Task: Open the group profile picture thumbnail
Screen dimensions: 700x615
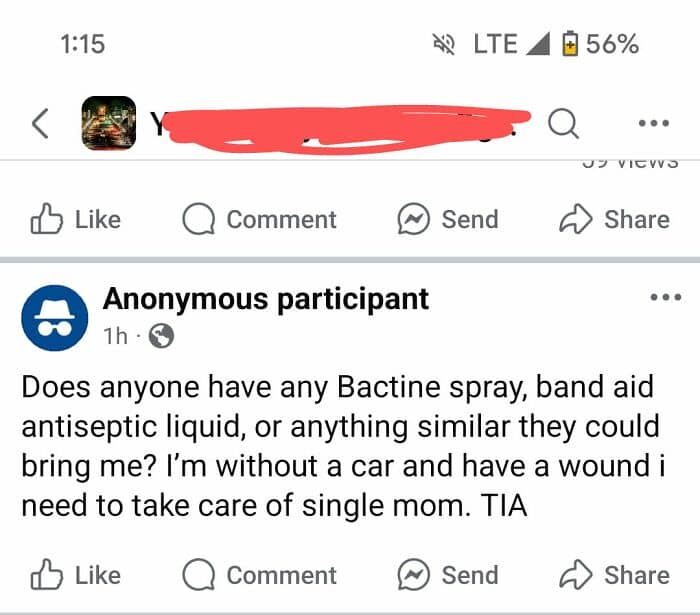Action: [x=108, y=123]
